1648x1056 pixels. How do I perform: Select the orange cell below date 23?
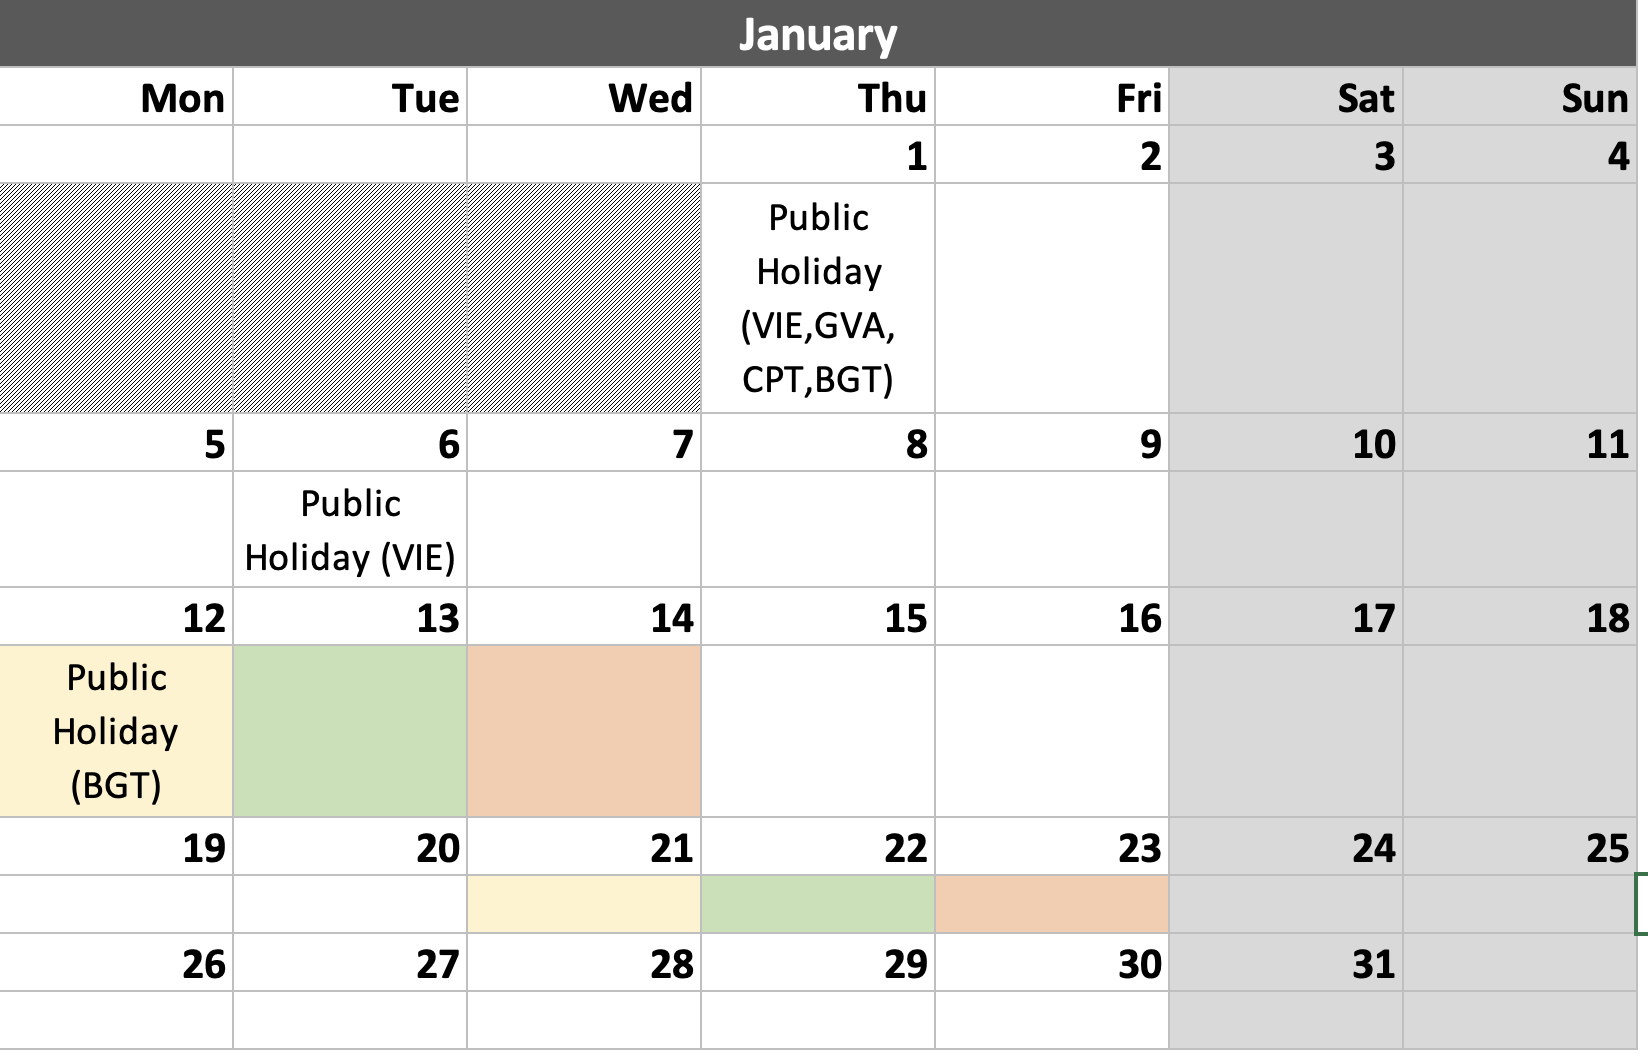1052,904
